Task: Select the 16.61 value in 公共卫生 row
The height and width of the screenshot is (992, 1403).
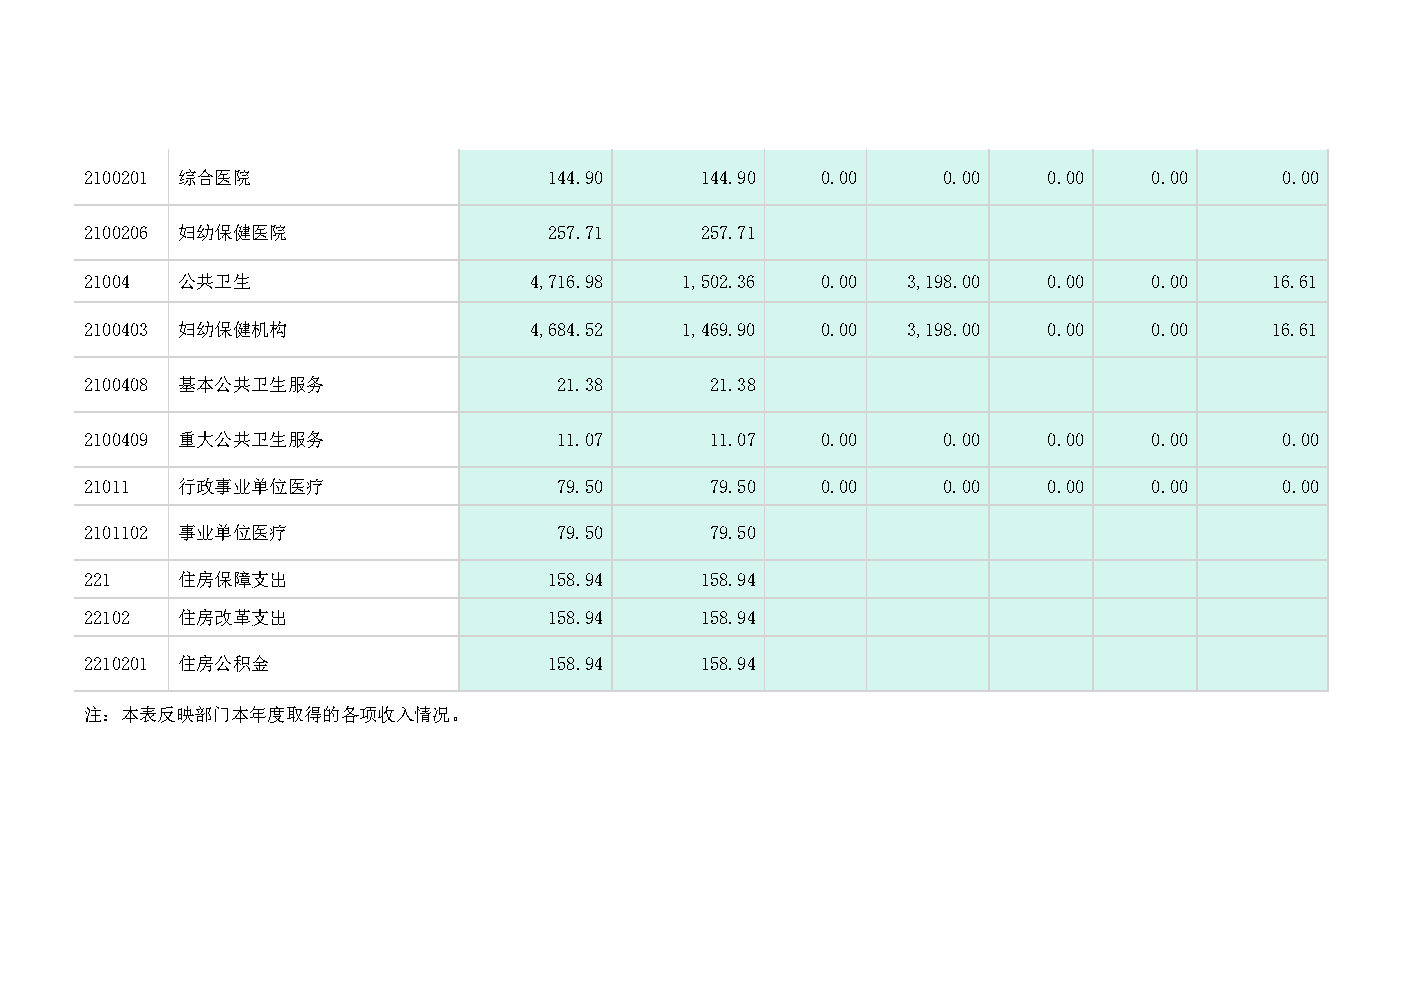Action: point(1294,282)
